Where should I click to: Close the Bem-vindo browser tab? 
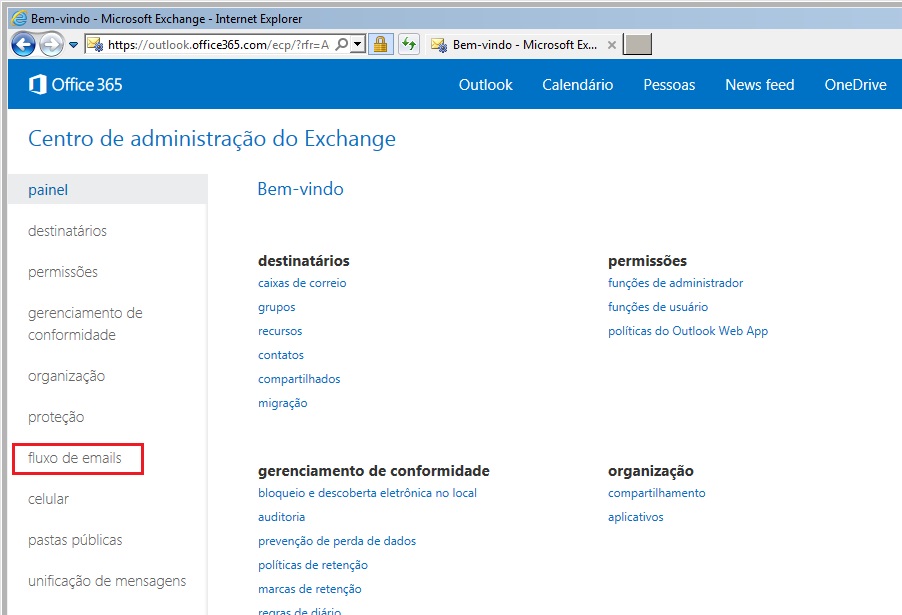click(612, 45)
